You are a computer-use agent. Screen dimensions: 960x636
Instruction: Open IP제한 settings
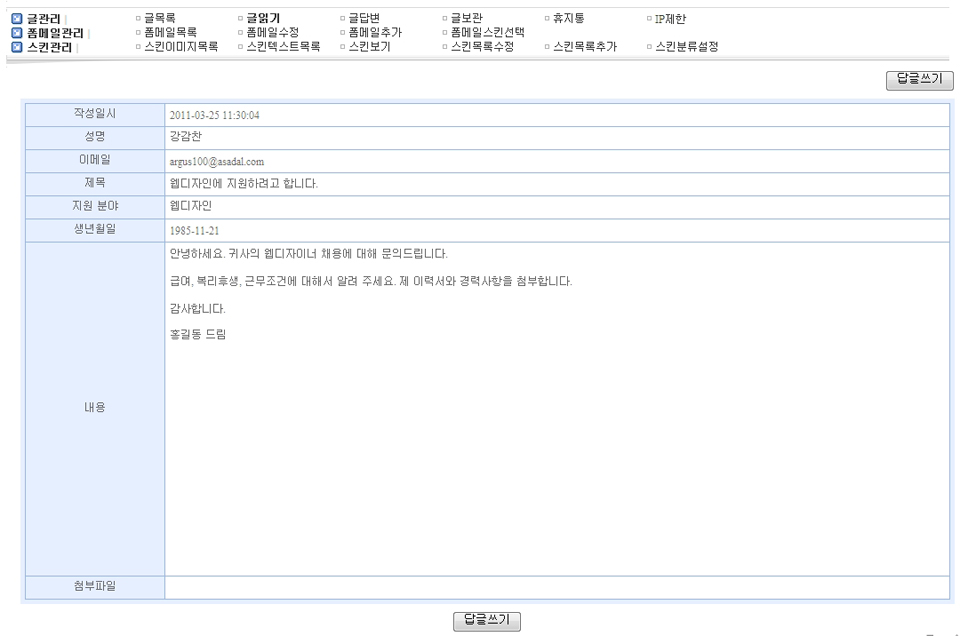coord(670,19)
